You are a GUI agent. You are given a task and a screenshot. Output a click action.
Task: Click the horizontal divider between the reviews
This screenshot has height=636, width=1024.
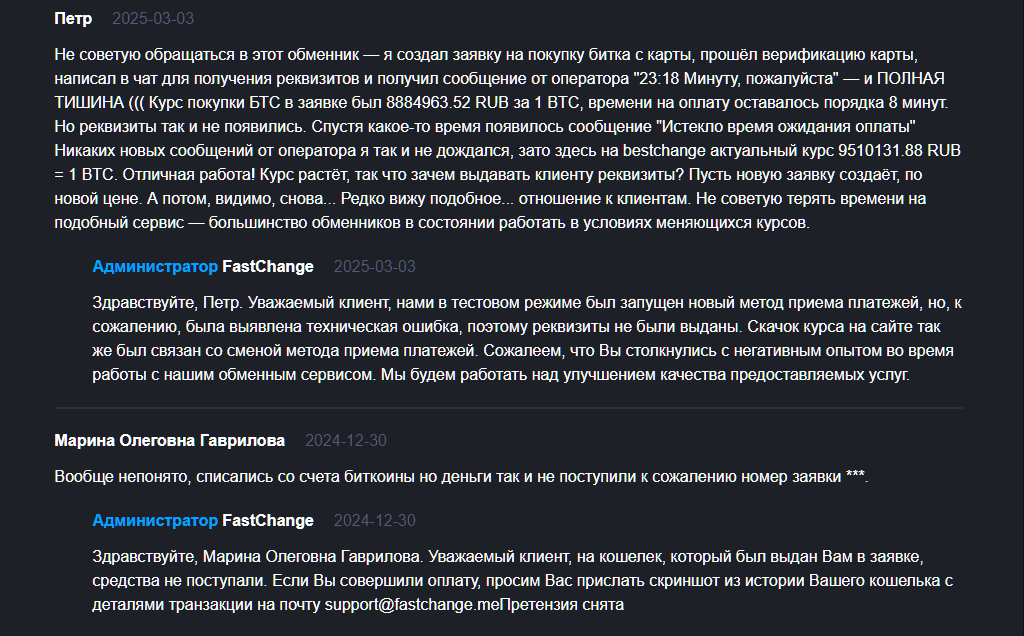tap(508, 408)
